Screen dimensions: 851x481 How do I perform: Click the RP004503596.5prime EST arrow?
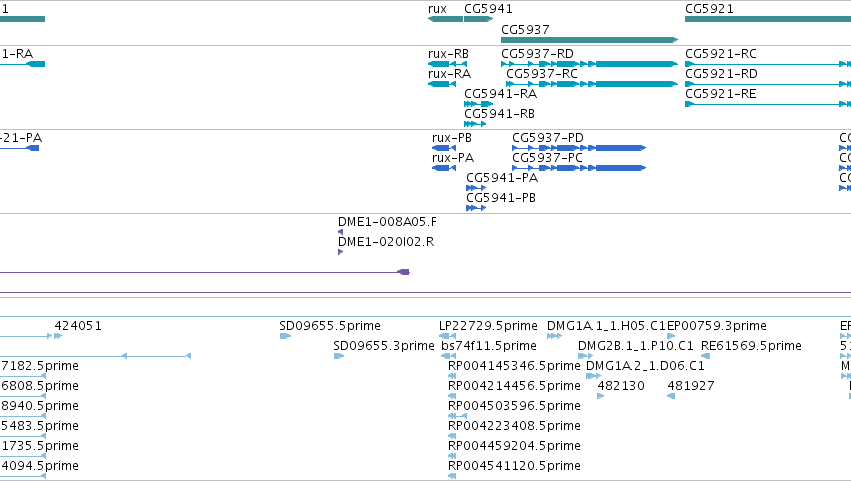tap(457, 416)
